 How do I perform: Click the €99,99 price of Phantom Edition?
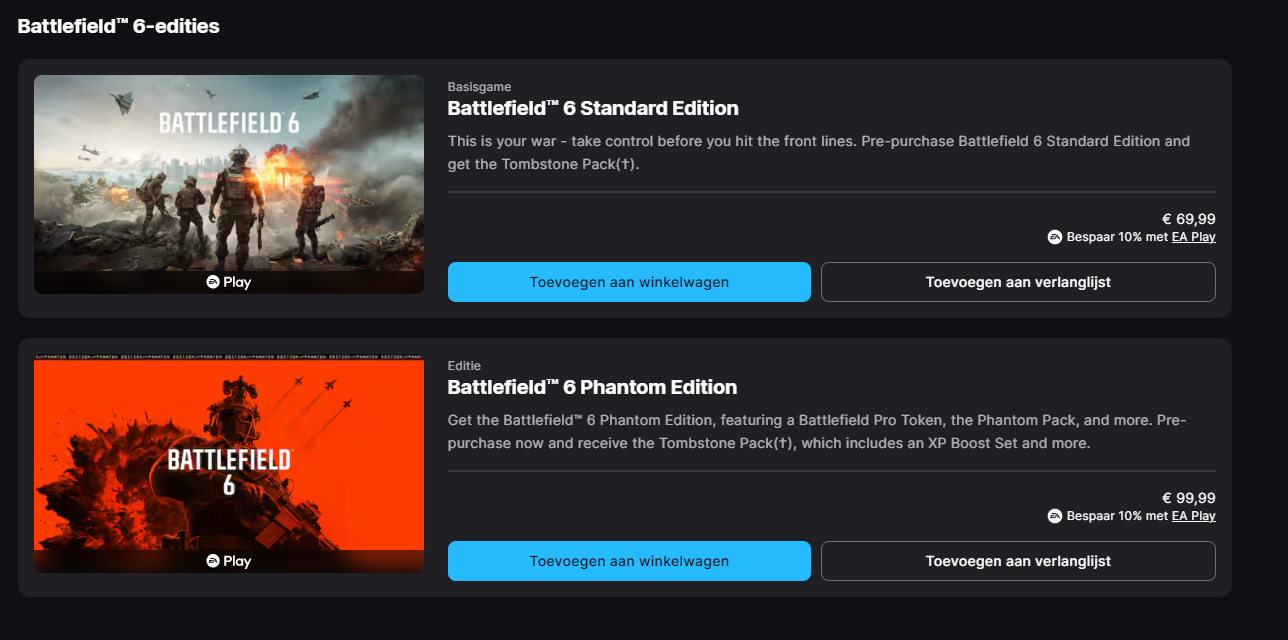point(1188,498)
